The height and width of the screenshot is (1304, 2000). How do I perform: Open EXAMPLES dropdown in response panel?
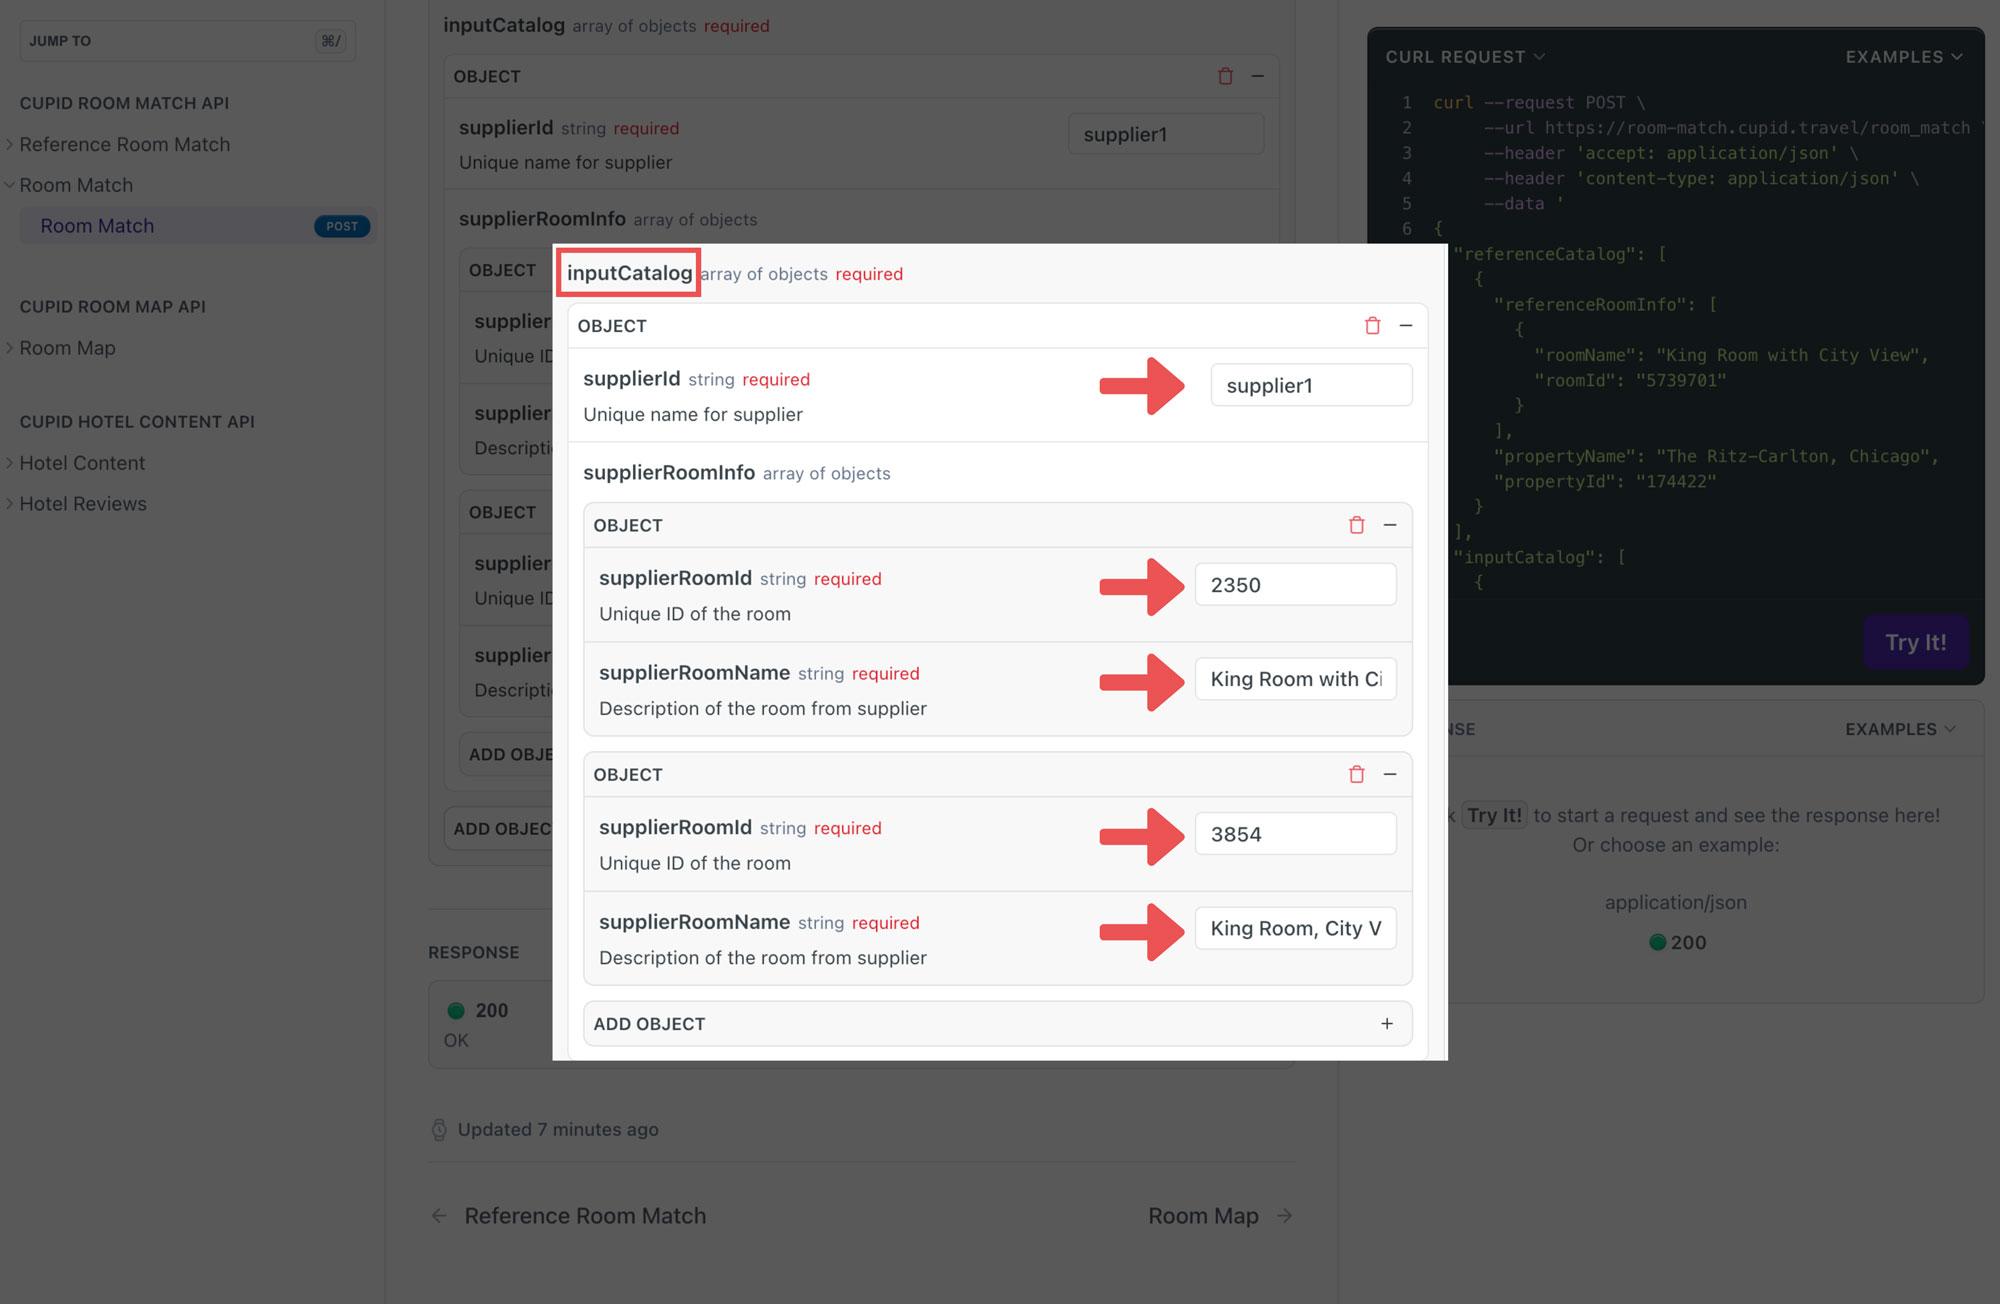point(1899,729)
